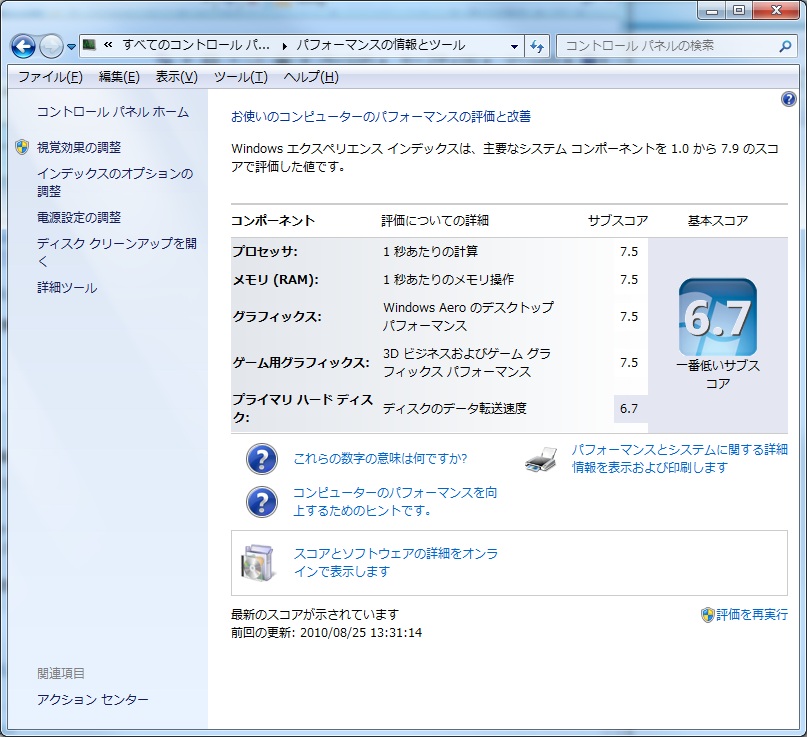
Task: Open スコアとソフトウェアの詳細をオンラインで表示 link
Action: tap(395, 562)
